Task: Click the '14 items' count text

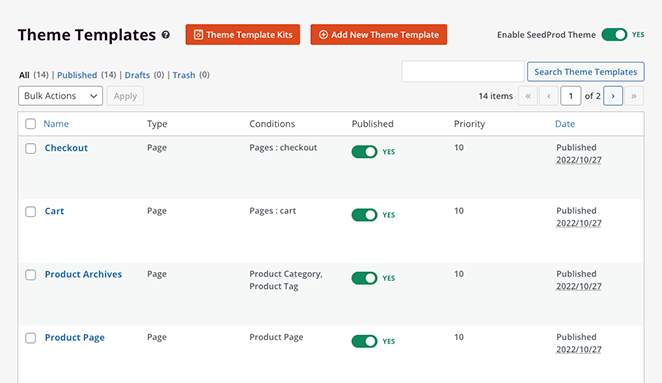Action: [496, 96]
